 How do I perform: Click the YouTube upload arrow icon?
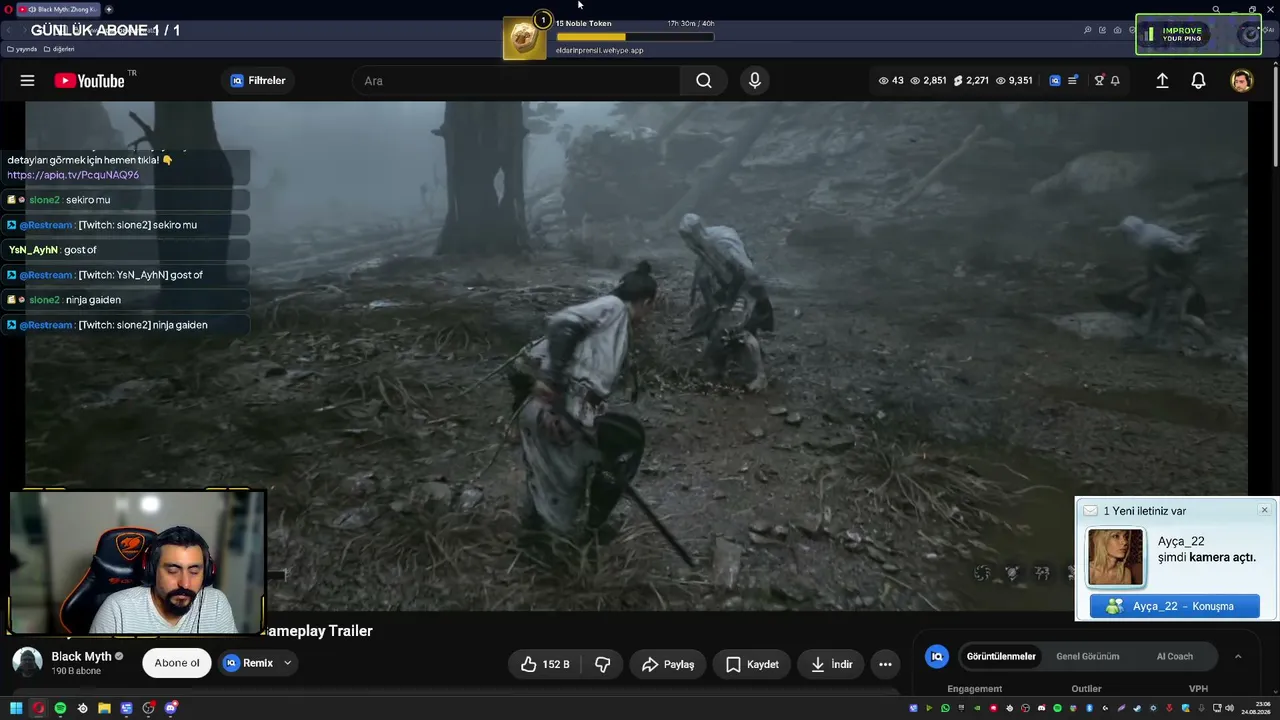click(1162, 81)
